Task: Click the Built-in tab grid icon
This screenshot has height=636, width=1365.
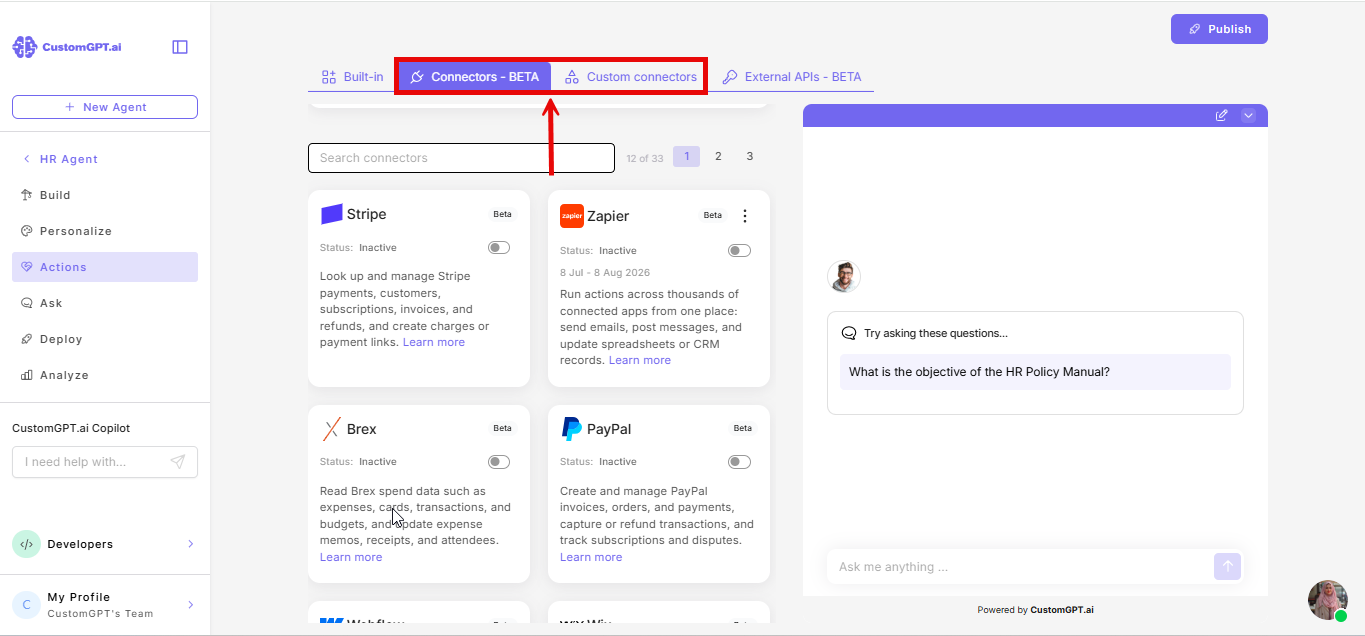Action: [x=328, y=77]
